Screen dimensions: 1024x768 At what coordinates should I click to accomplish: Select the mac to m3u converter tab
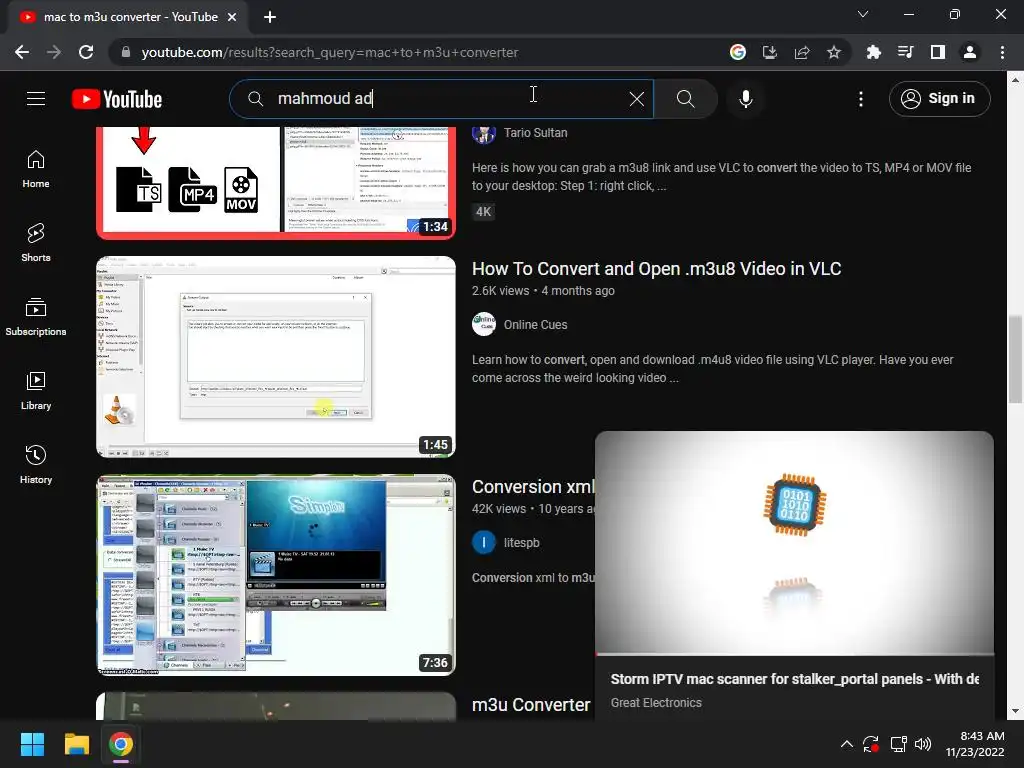129,17
